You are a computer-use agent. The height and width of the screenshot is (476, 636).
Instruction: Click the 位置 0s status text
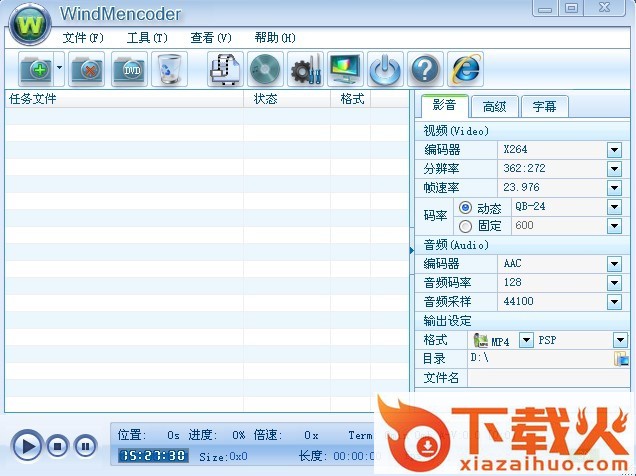tap(148, 435)
